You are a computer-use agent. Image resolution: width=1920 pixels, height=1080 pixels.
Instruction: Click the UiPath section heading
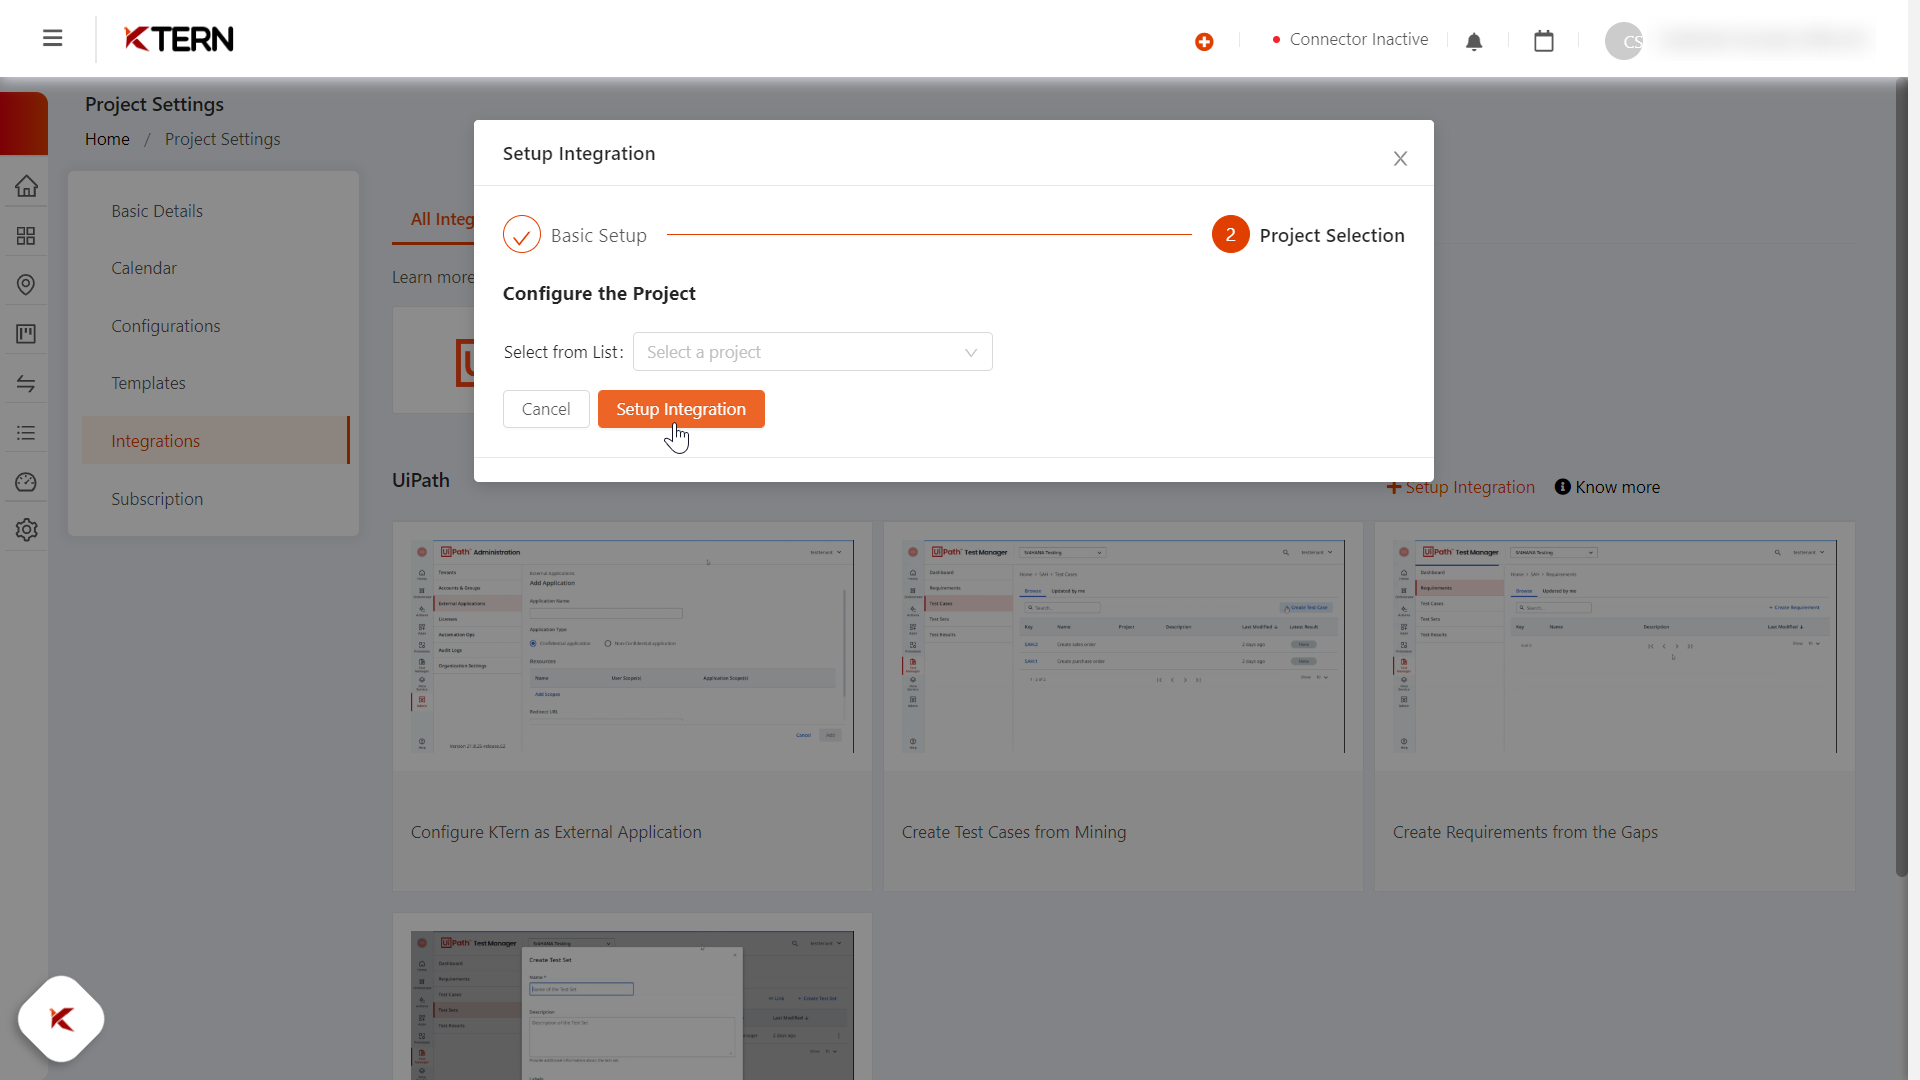pyautogui.click(x=421, y=480)
